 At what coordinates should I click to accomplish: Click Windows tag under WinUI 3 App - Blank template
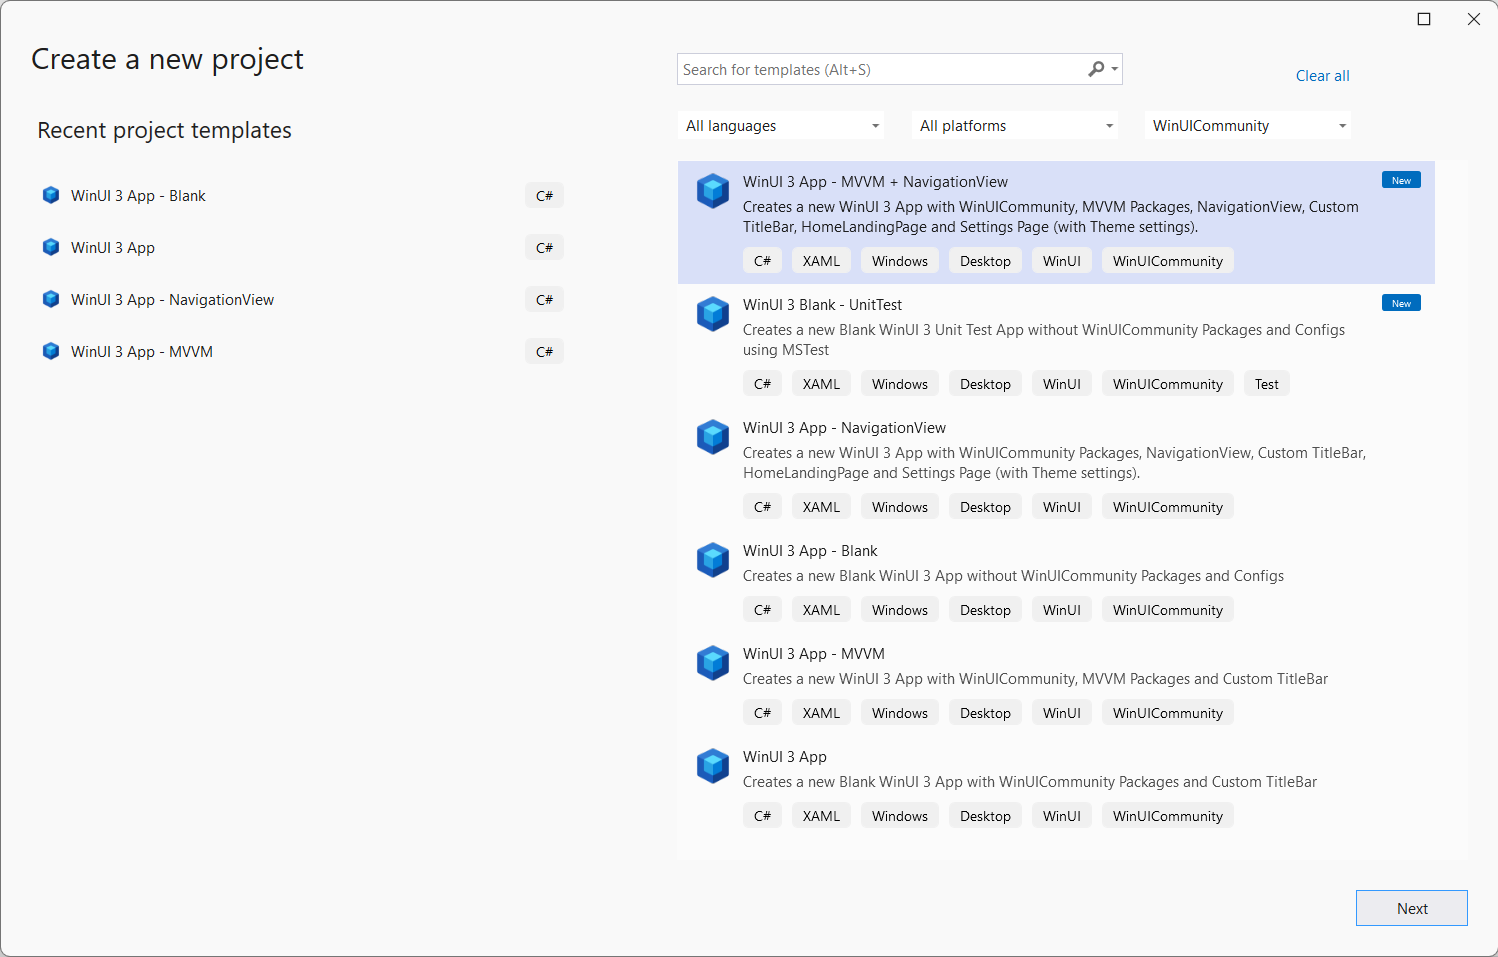(899, 610)
